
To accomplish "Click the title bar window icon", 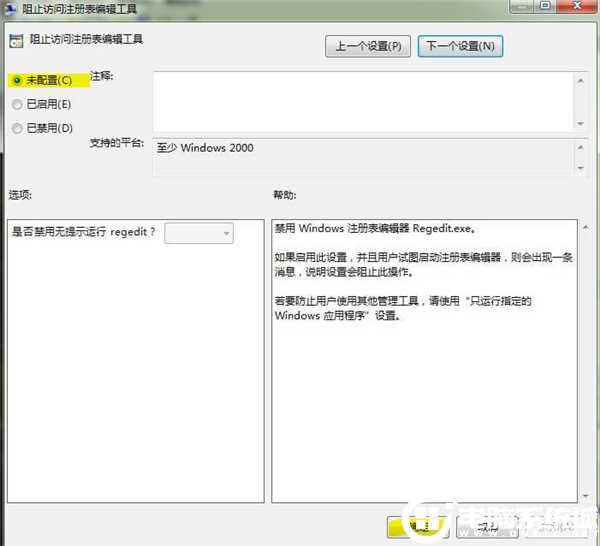I will tap(11, 9).
